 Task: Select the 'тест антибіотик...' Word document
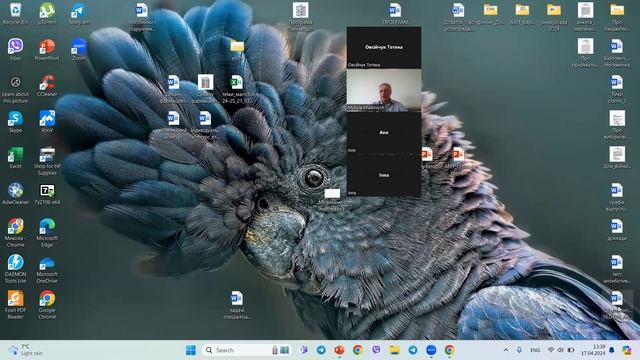[x=617, y=269]
